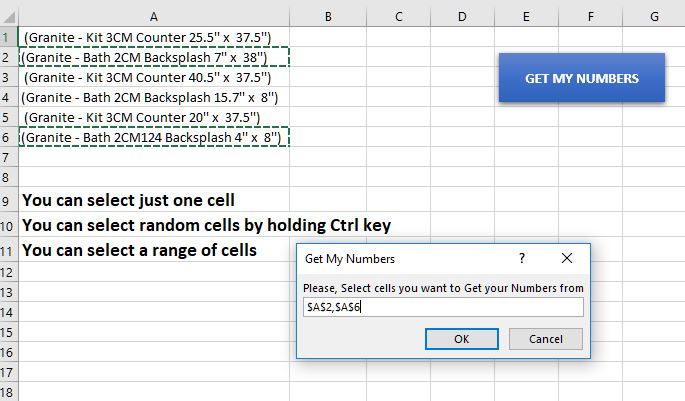
Task: Select column D header
Action: click(x=462, y=17)
